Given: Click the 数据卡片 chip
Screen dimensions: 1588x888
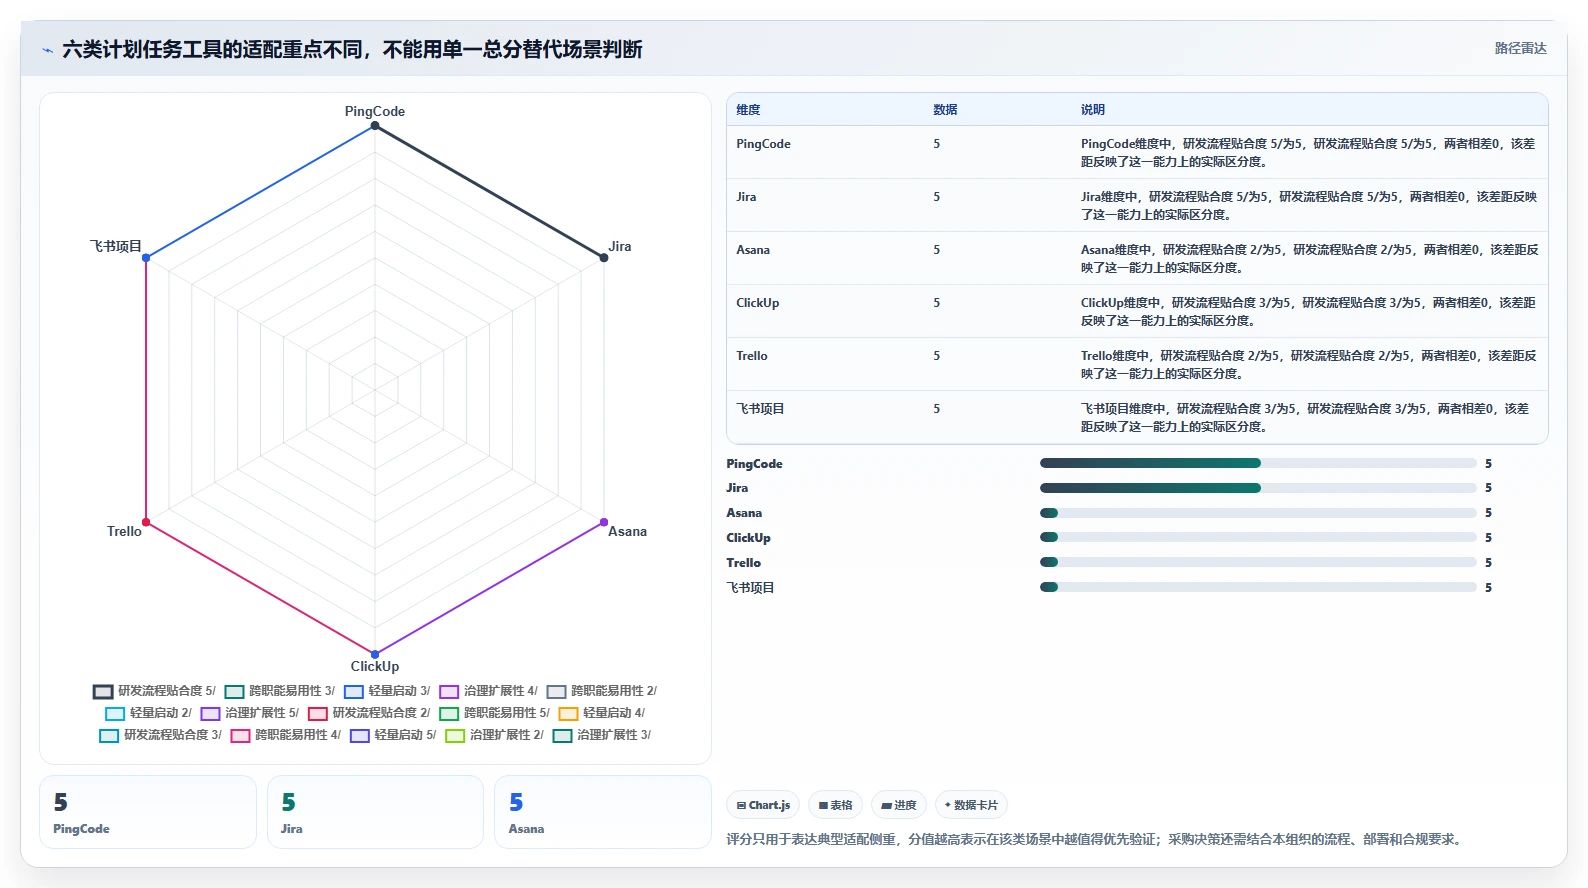Looking at the screenshot, I should [971, 805].
